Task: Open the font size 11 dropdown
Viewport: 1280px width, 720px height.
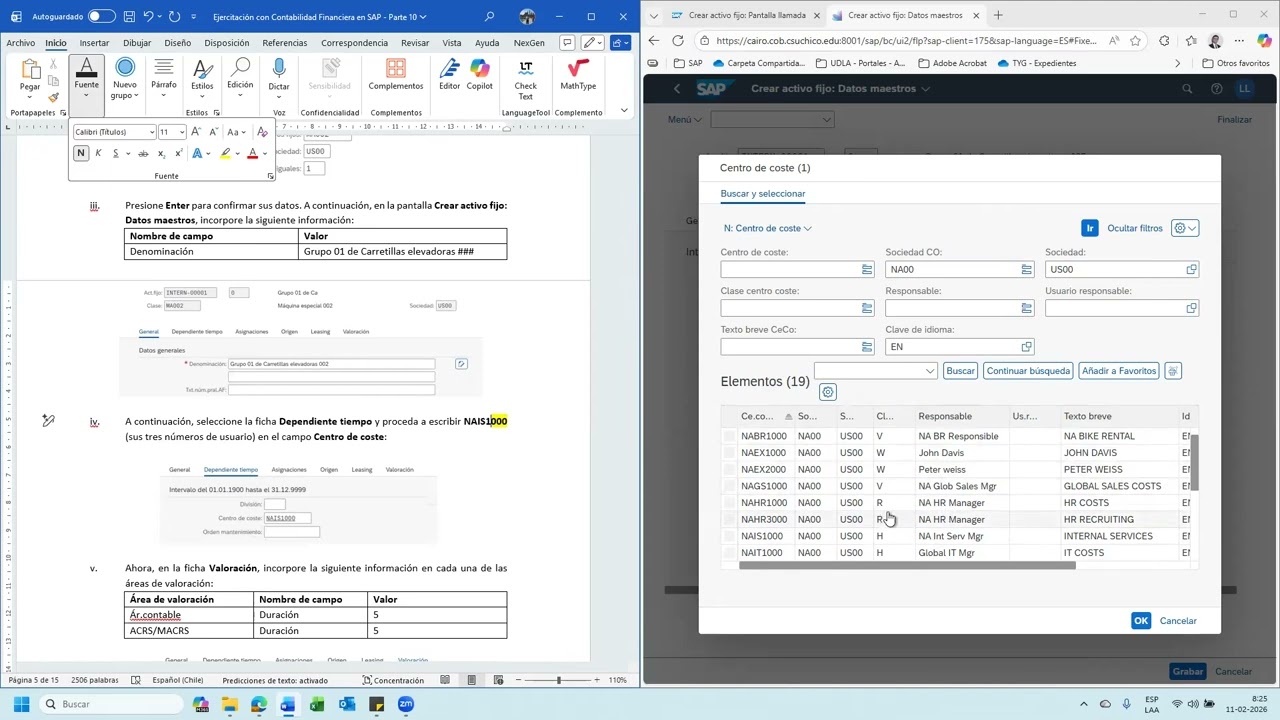Action: pyautogui.click(x=181, y=132)
